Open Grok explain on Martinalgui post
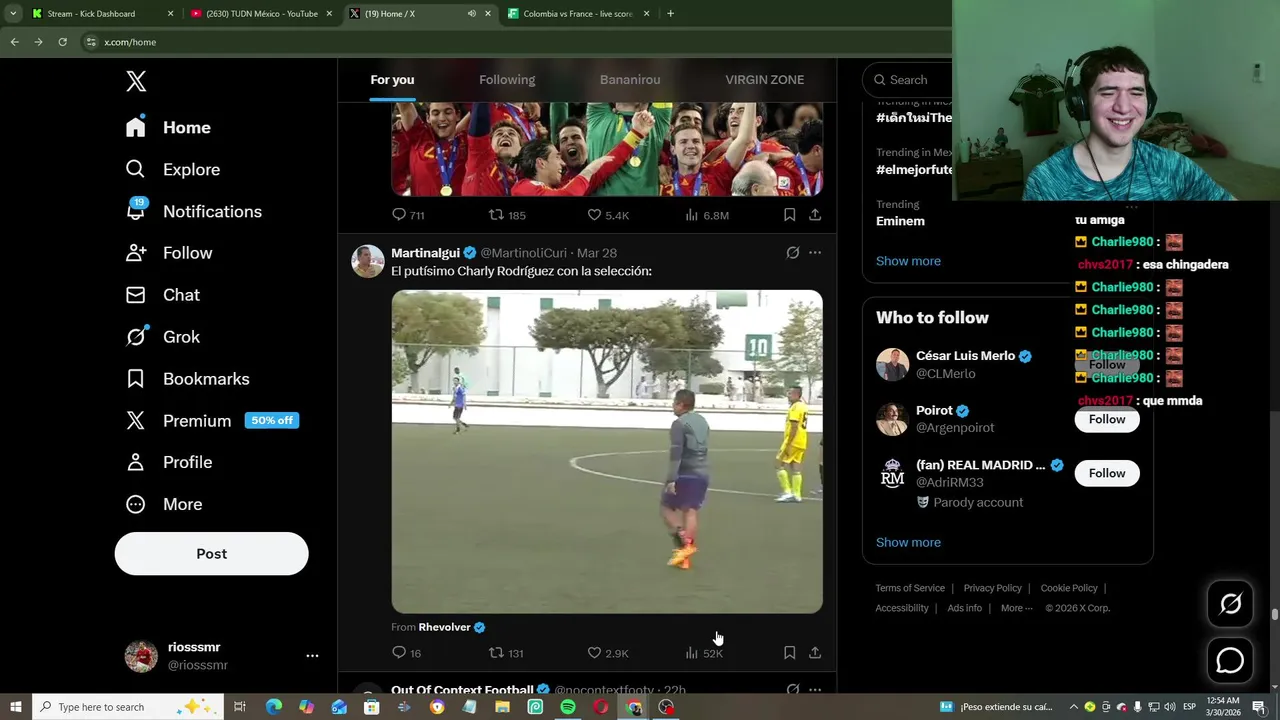Screen dimensions: 1280x720 793,253
